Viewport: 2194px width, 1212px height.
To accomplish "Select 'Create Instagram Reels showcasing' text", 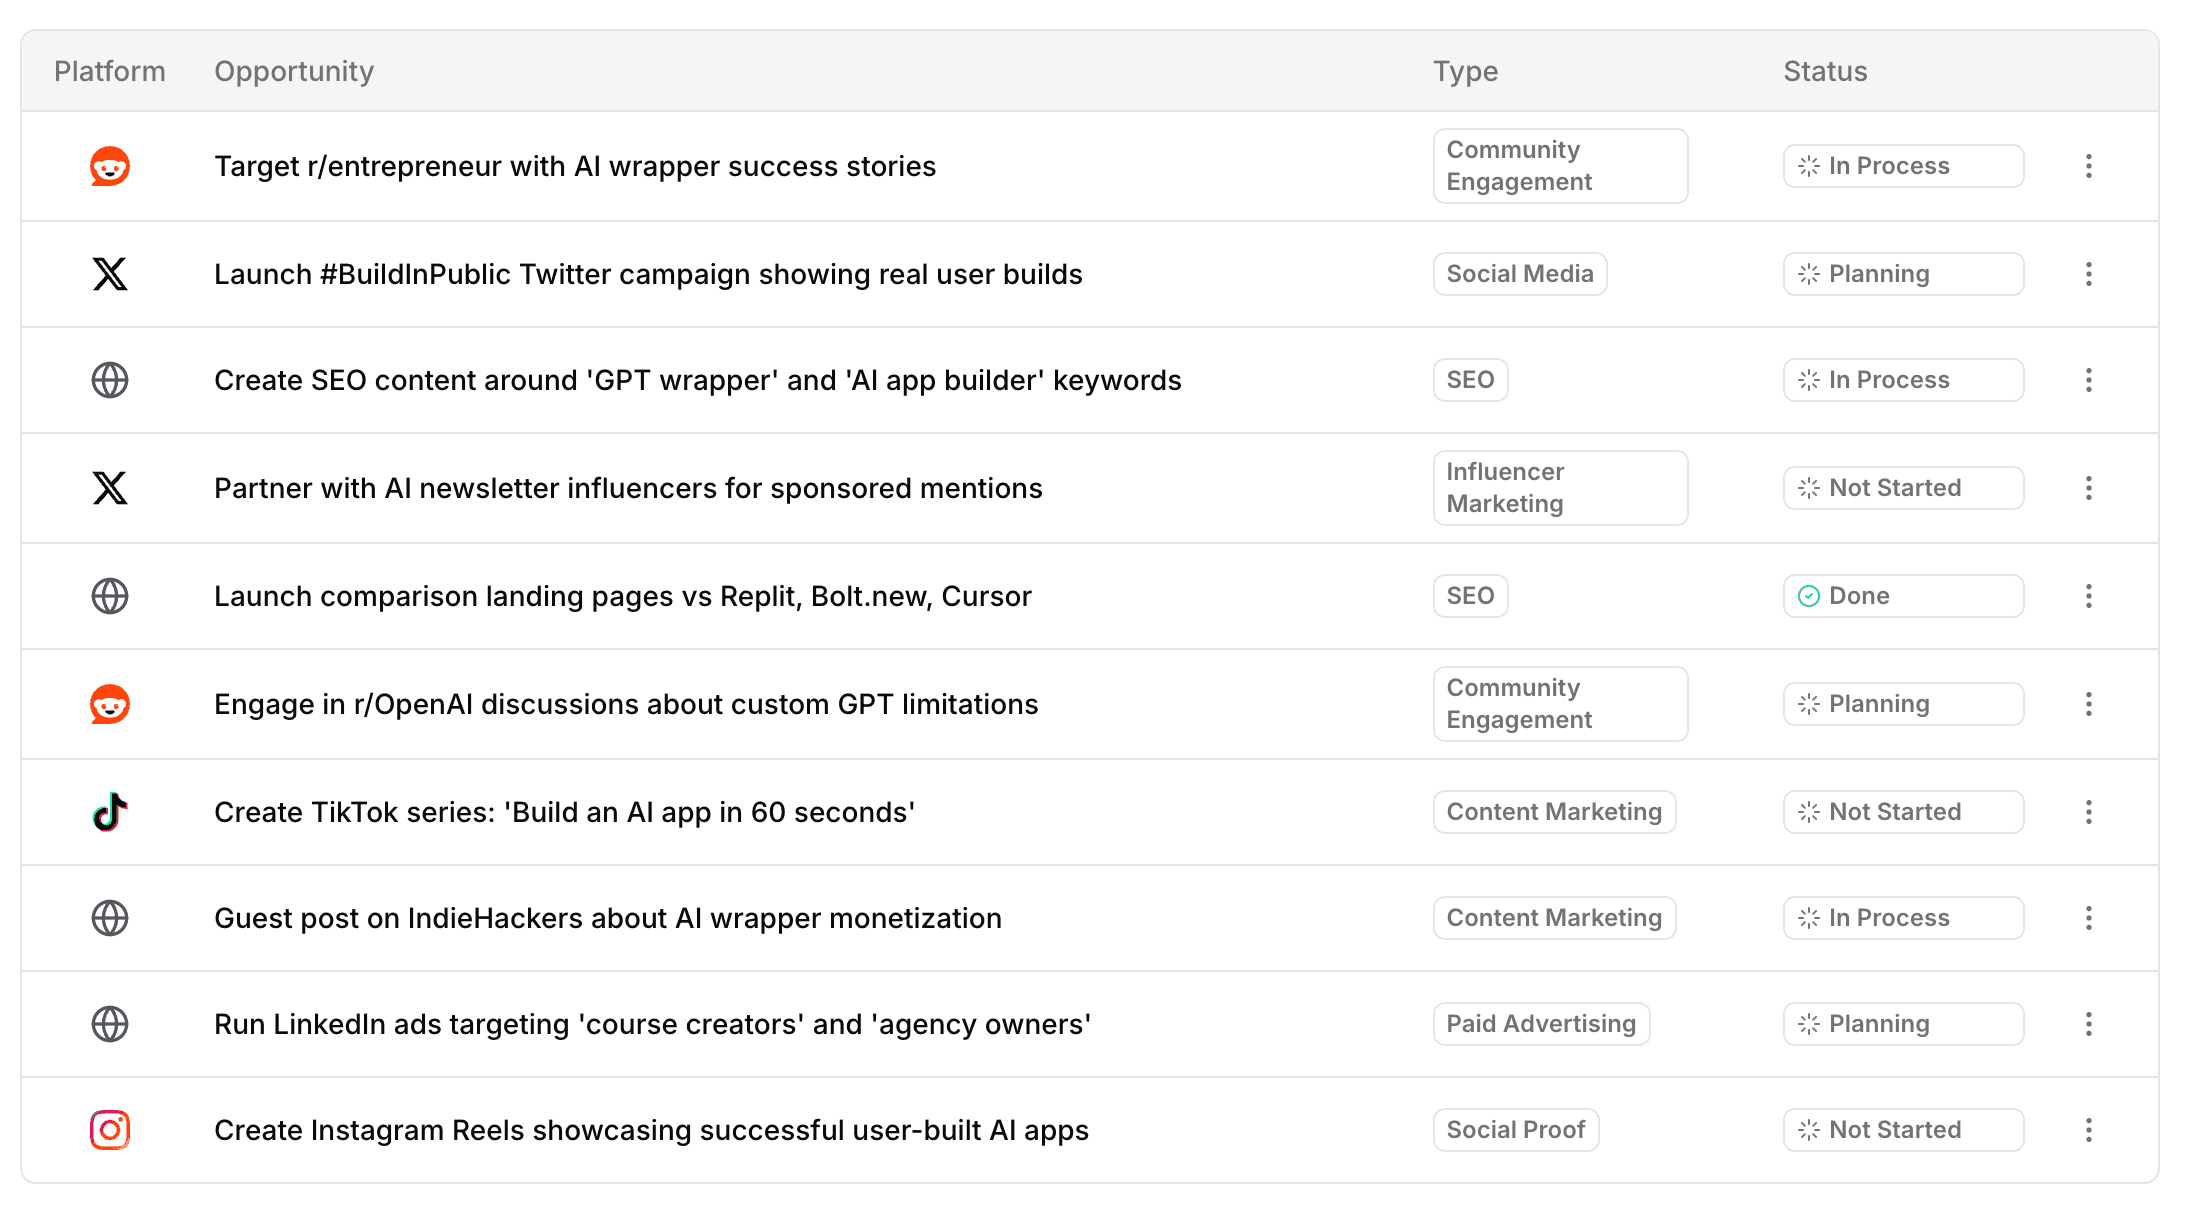I will click(651, 1130).
